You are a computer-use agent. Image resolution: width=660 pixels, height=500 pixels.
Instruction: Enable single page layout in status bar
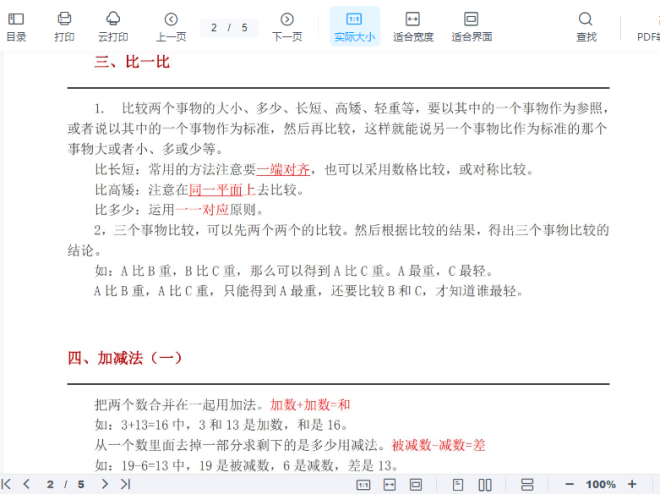tap(457, 485)
